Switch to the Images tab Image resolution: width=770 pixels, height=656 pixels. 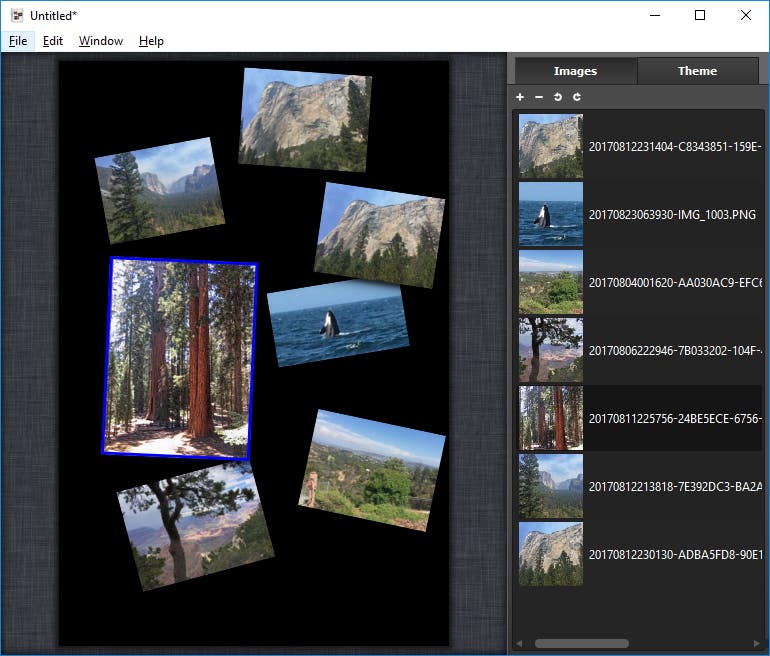[576, 71]
